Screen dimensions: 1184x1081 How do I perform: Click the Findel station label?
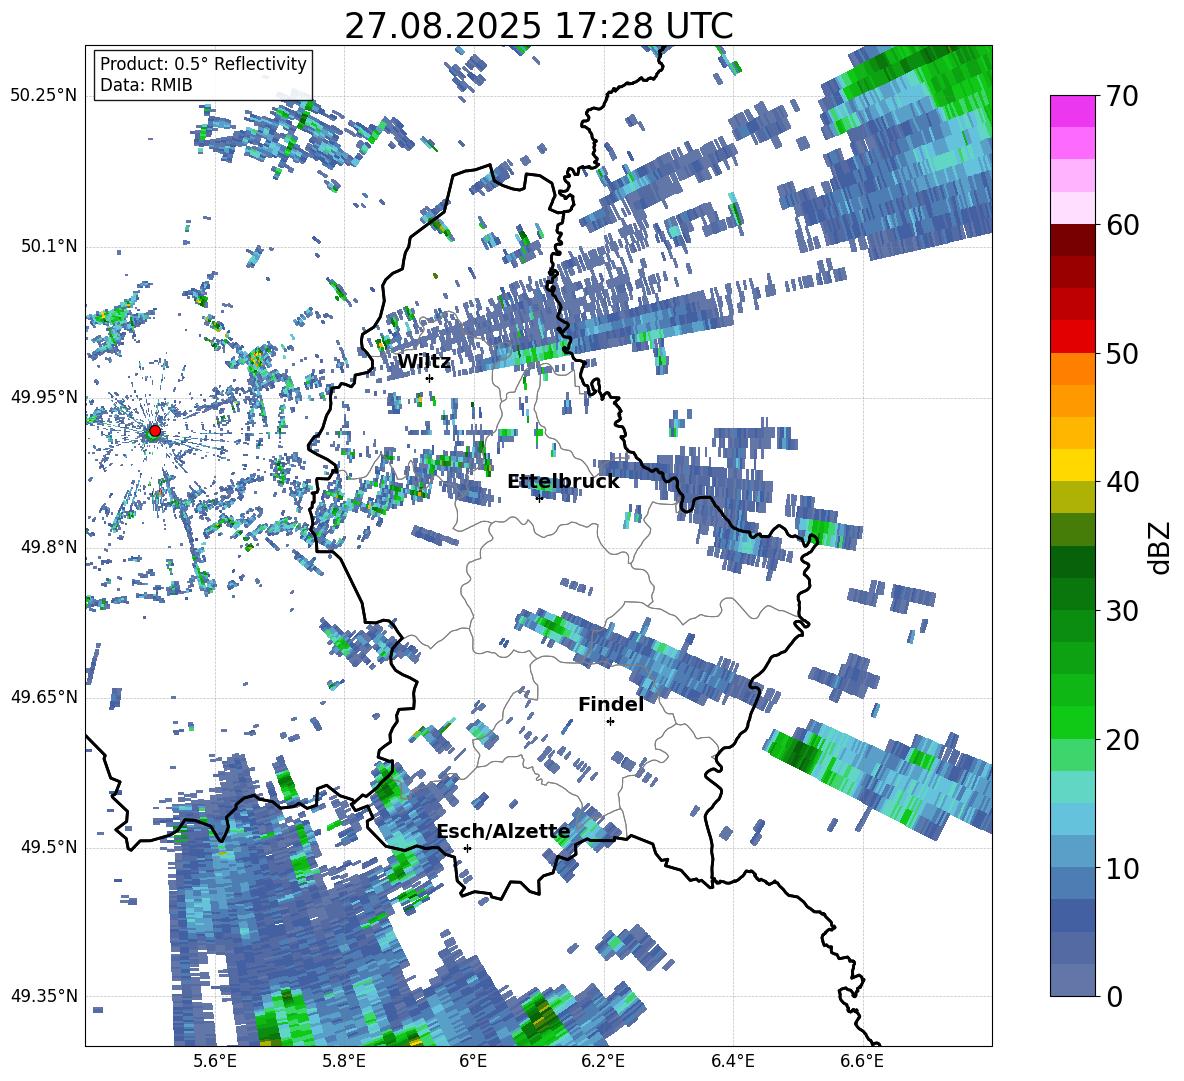click(611, 704)
